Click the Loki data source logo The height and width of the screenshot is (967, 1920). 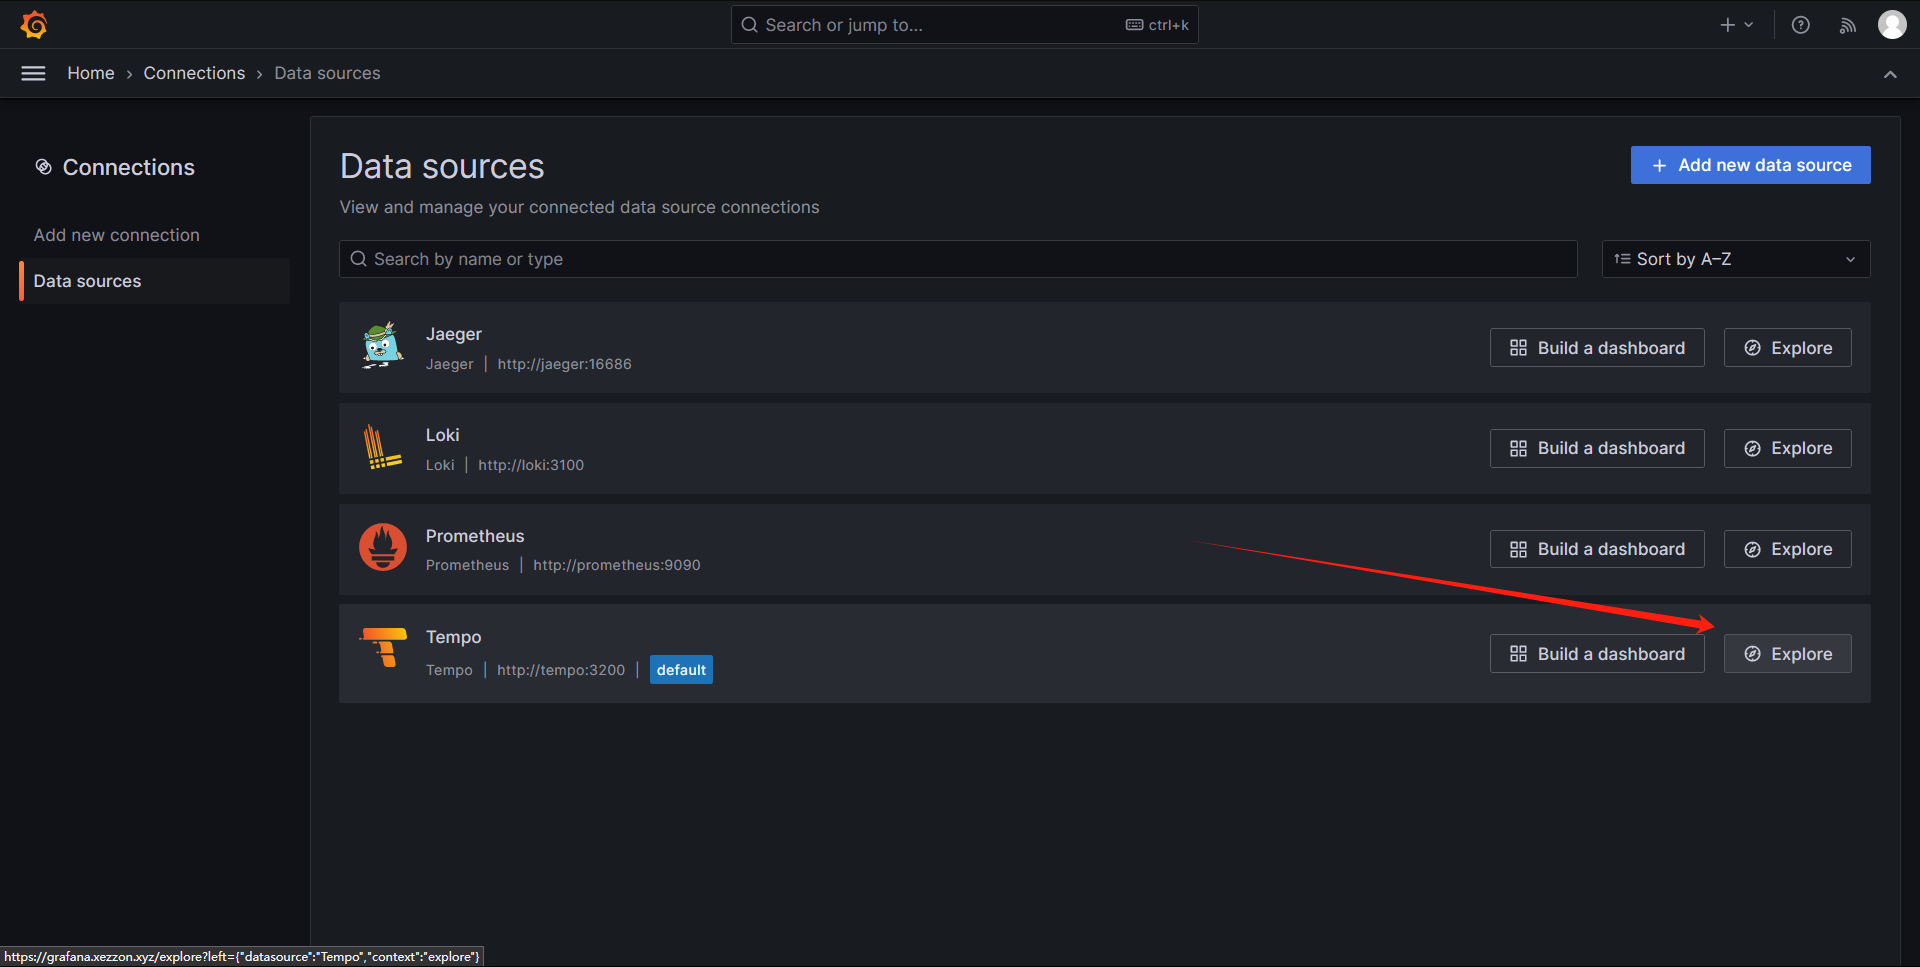pos(382,448)
